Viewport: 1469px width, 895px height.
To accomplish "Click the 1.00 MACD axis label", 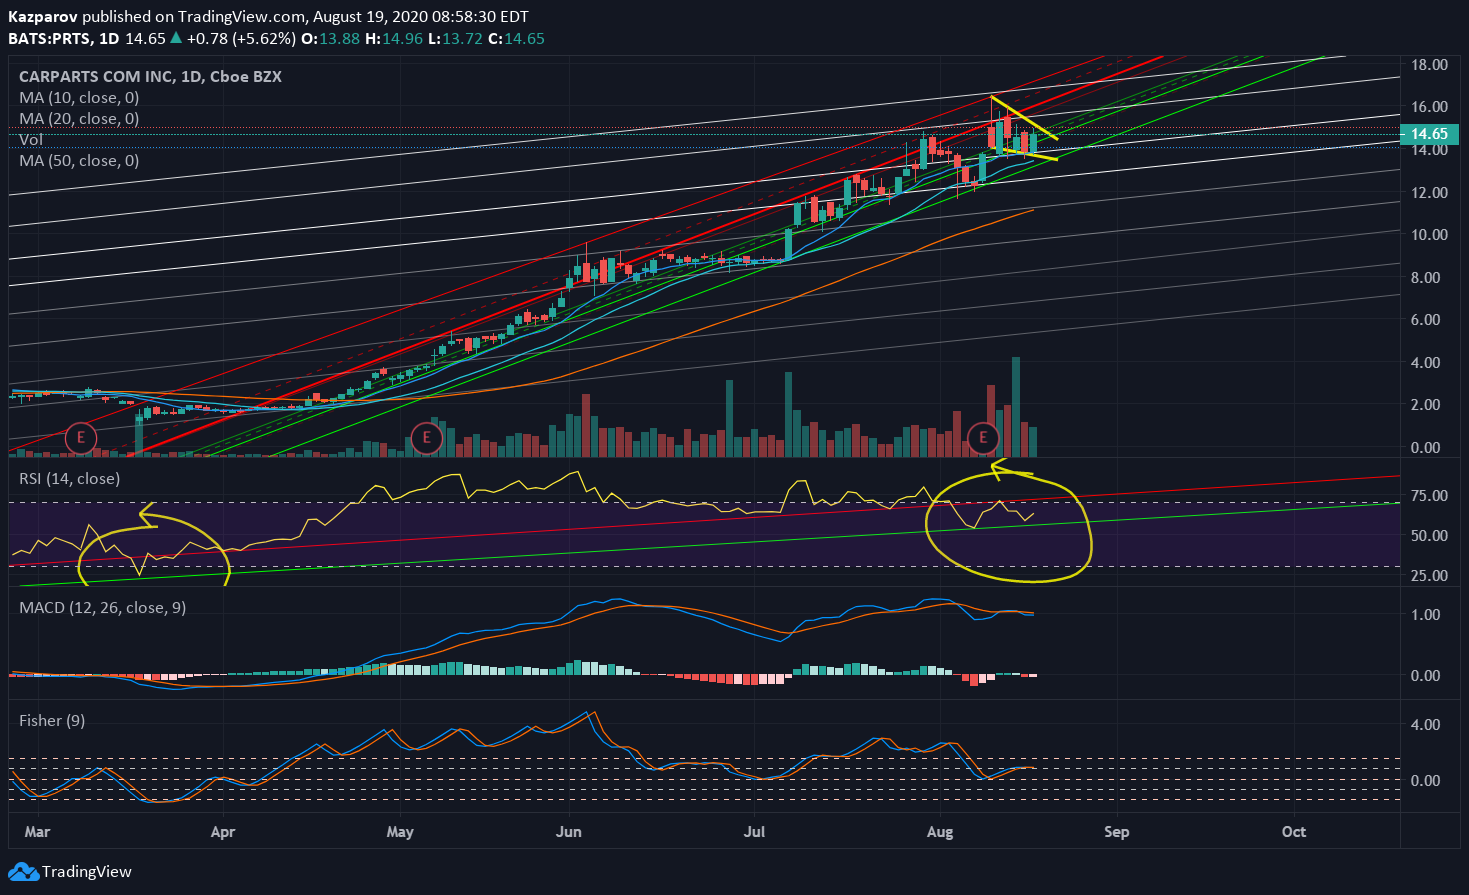I will [1425, 615].
